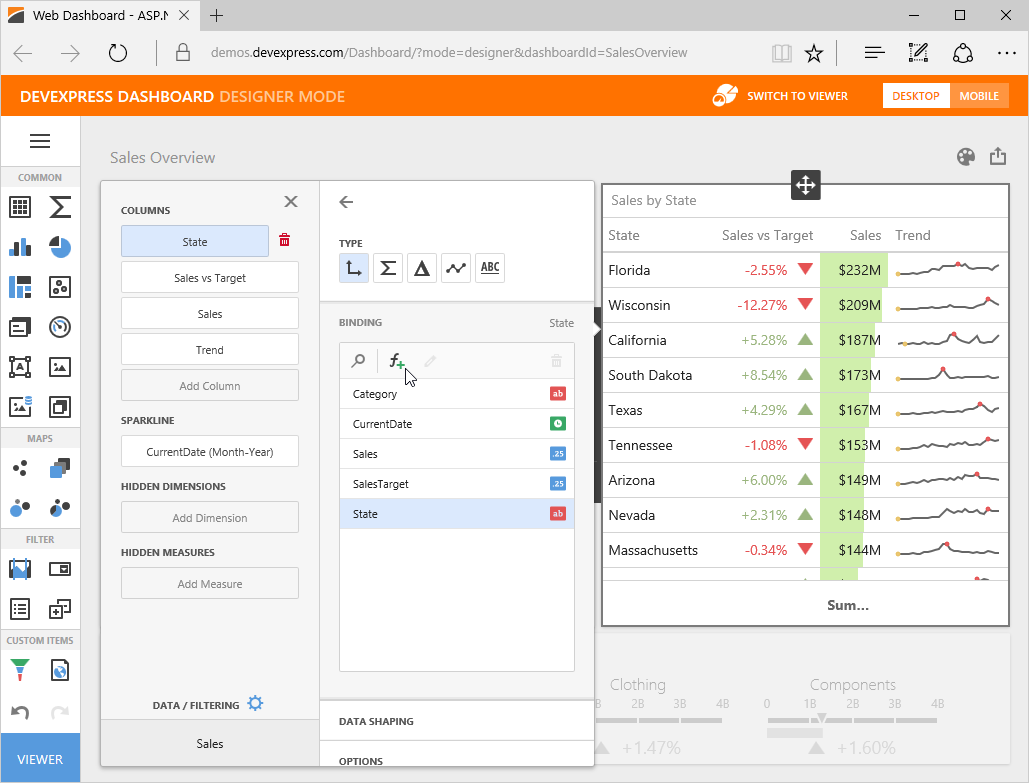Expand the Options section
Viewport: 1029px width, 783px height.
pos(456,761)
